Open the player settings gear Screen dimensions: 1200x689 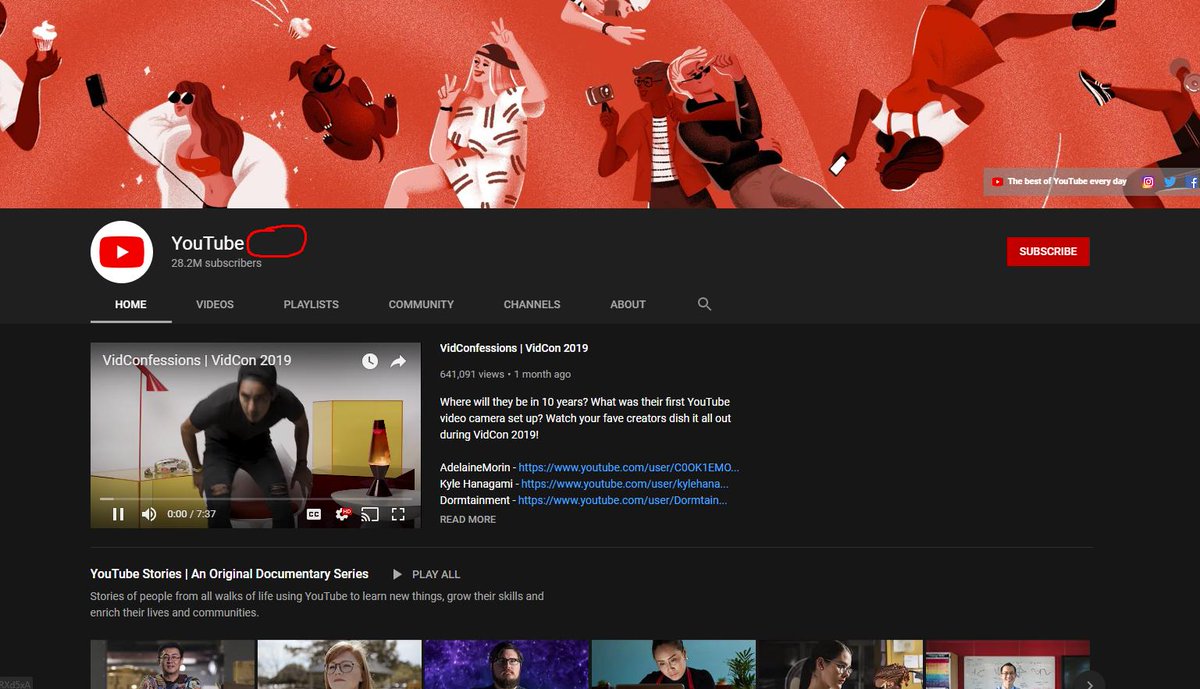coord(343,514)
